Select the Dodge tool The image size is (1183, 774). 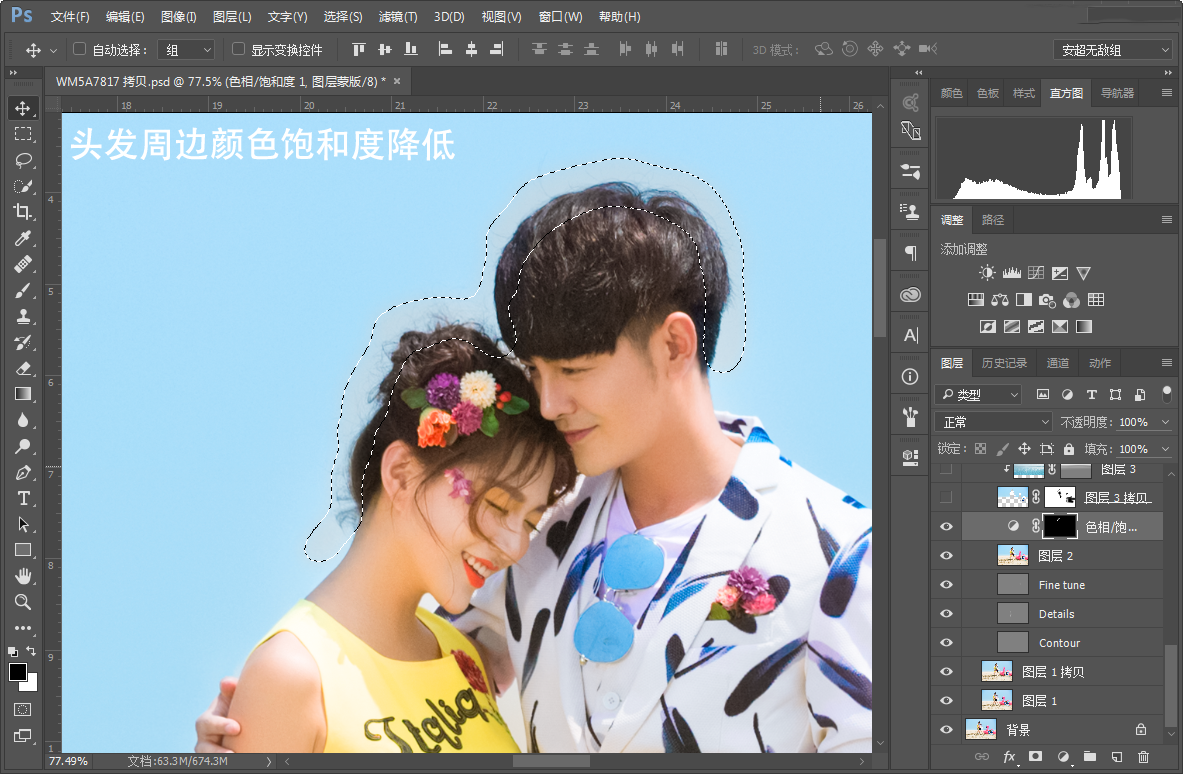tap(23, 446)
